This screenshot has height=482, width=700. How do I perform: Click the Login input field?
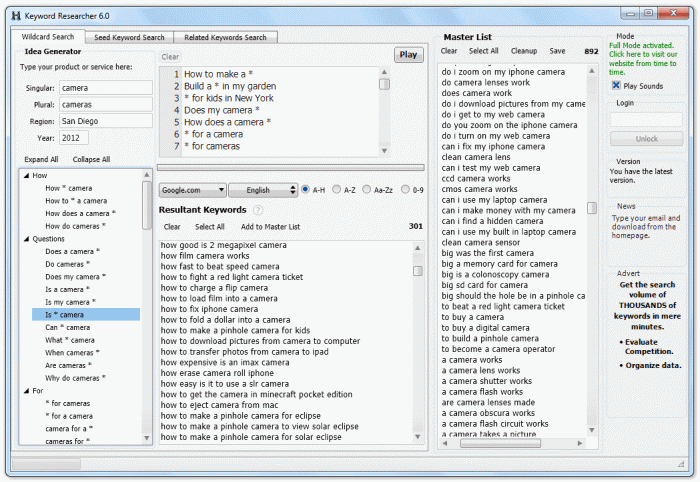[646, 119]
